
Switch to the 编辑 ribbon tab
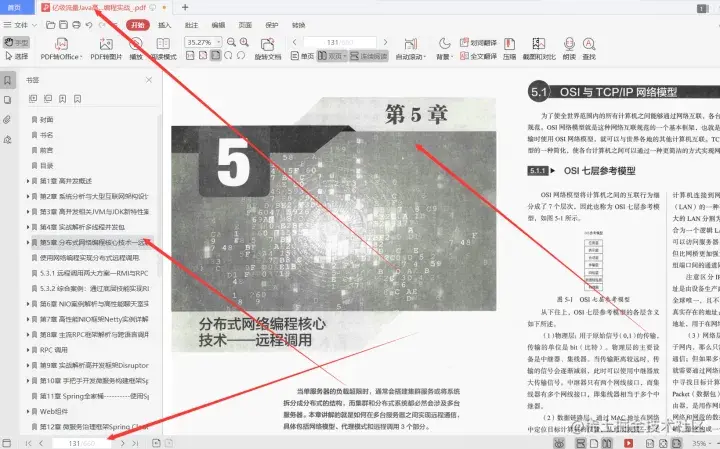tap(218, 25)
